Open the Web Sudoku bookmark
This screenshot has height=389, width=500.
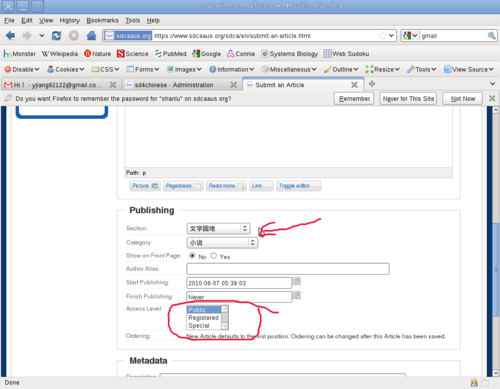pos(346,54)
